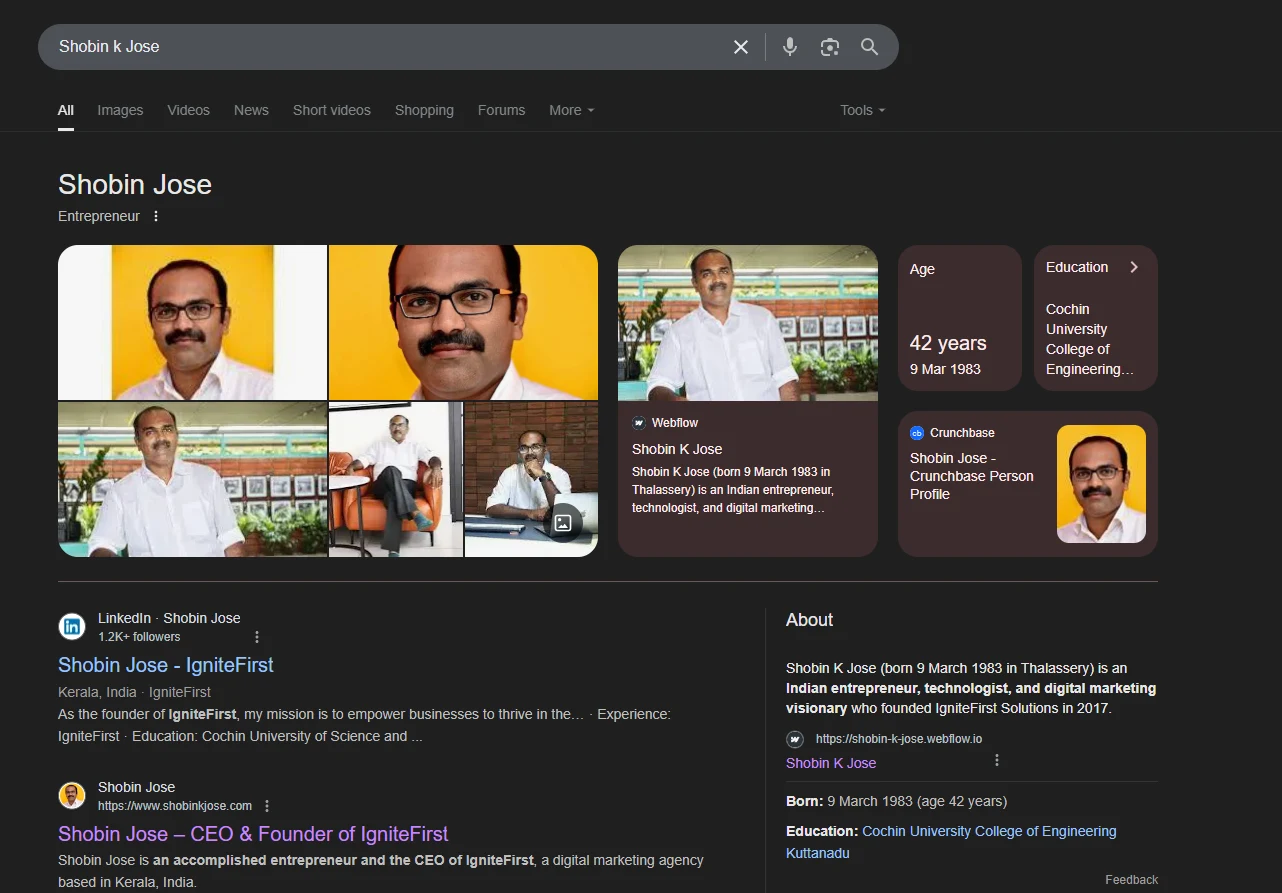
Task: Expand the More search filters dropdown
Action: pos(572,110)
